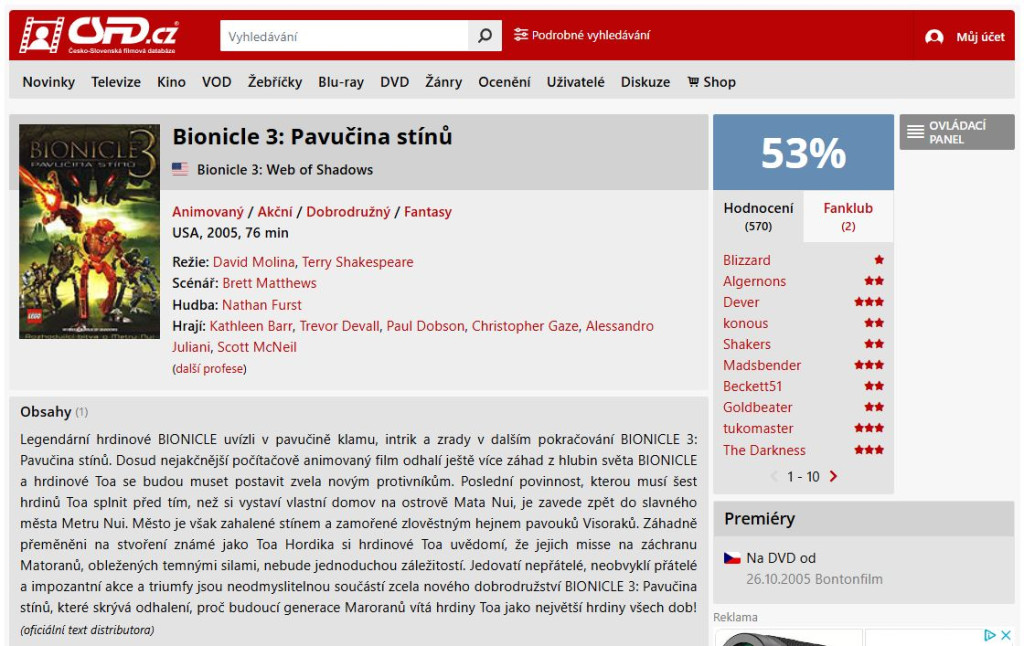Select the Hodnocení tab
This screenshot has height=646, width=1024.
click(x=758, y=216)
